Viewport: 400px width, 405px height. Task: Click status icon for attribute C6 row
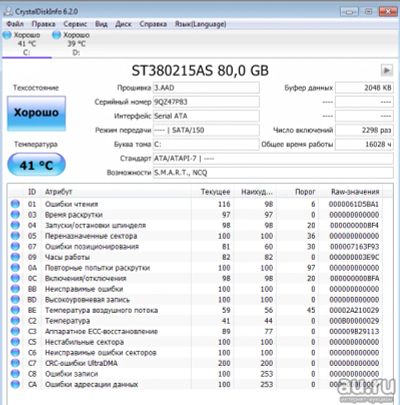click(15, 353)
